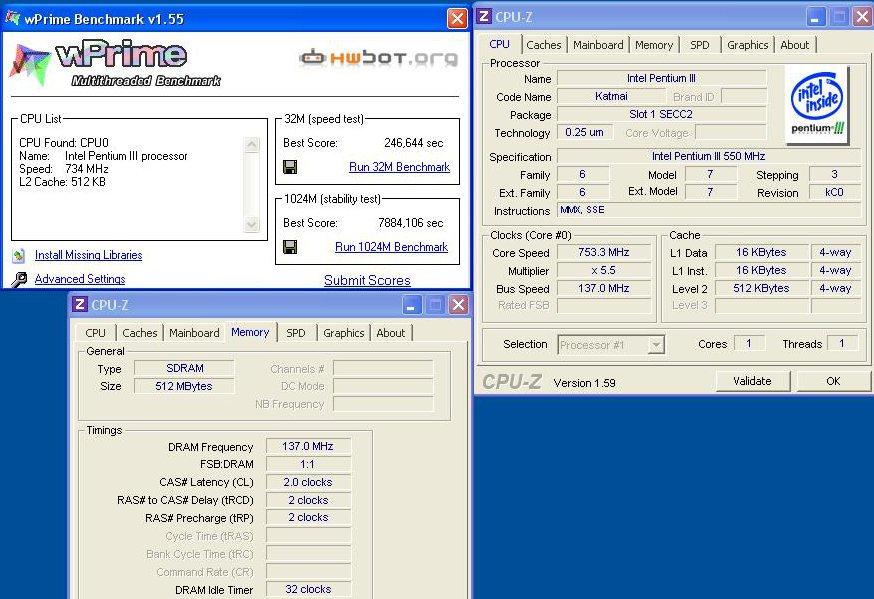Click the Install Missing Libraries icon
Screen dimensions: 874x599
pyautogui.click(x=18, y=255)
